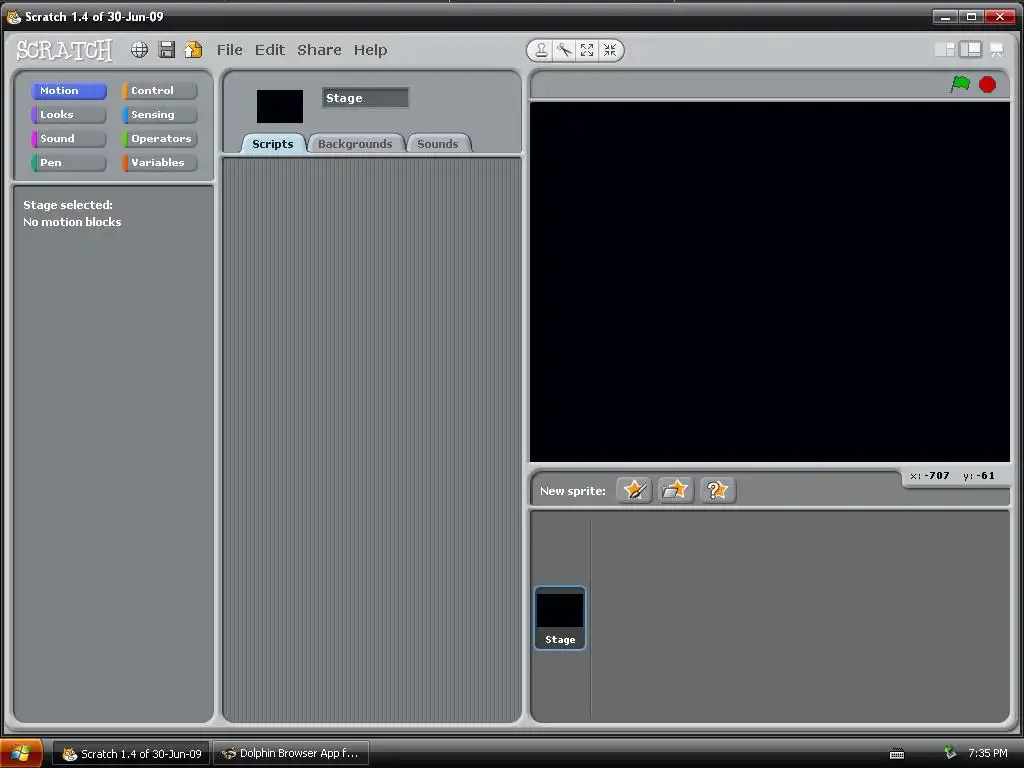Select the Grow sprite tool
This screenshot has width=1024, height=768.
click(x=587, y=50)
